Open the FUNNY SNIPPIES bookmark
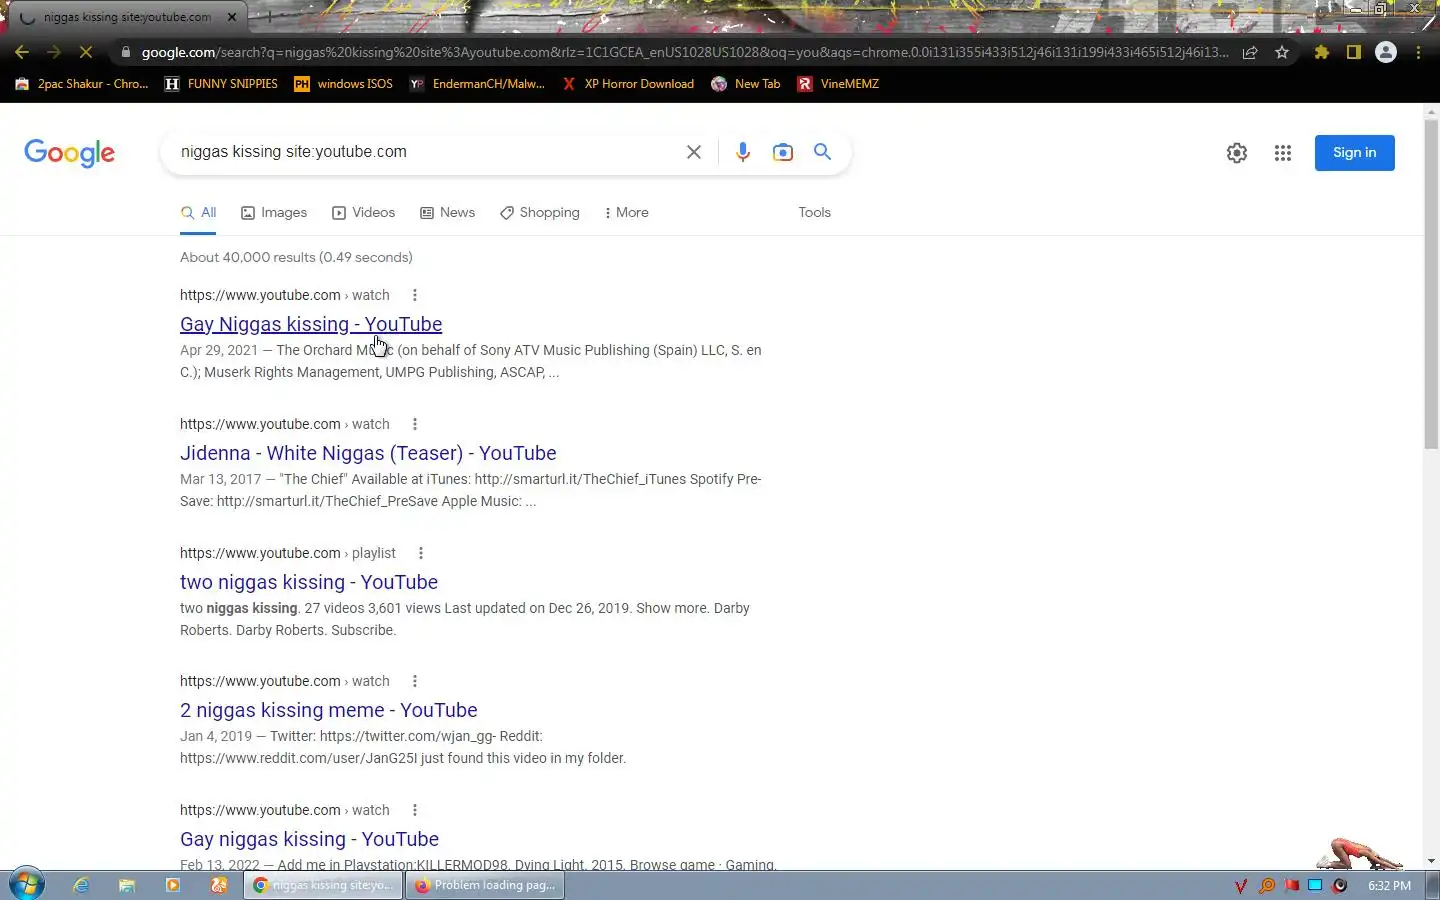This screenshot has width=1440, height=900. click(x=221, y=84)
